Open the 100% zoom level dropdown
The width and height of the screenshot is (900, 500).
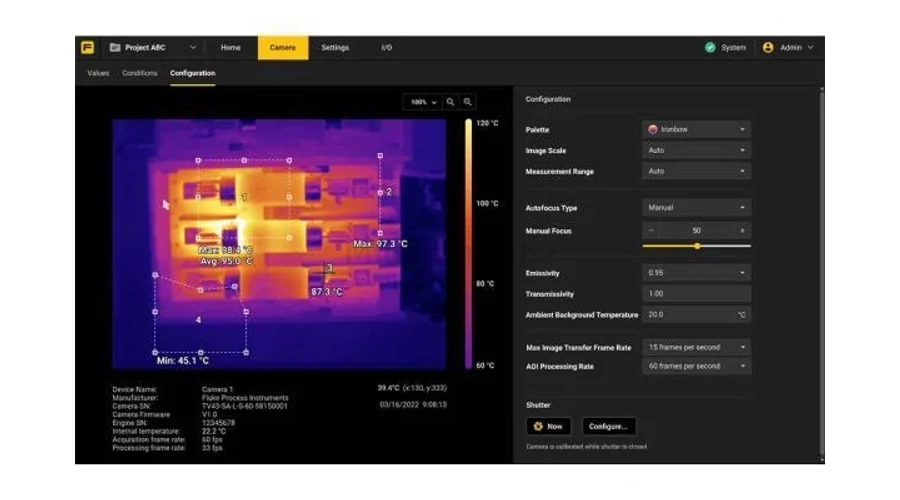(423, 102)
